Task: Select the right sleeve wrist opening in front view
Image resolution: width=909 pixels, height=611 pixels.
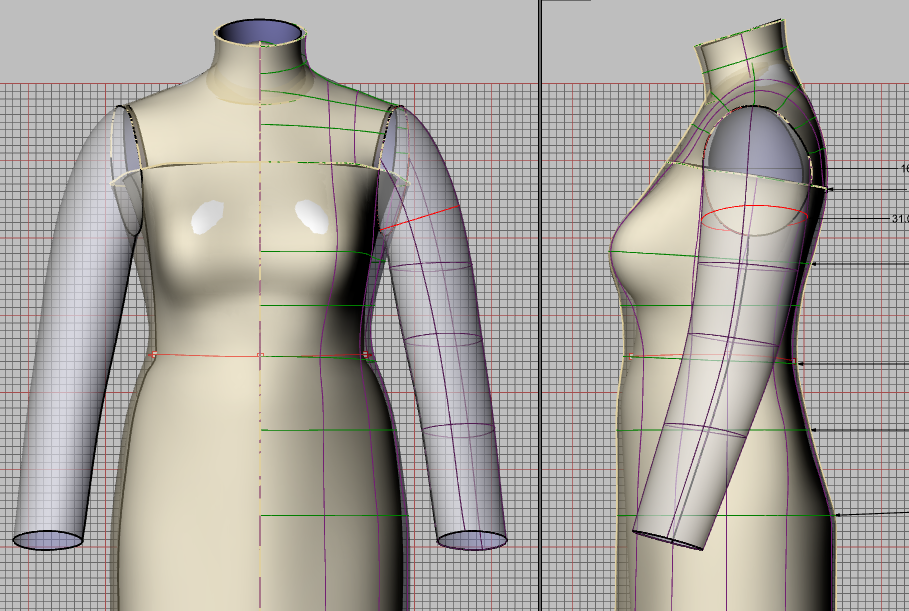Action: (472, 540)
